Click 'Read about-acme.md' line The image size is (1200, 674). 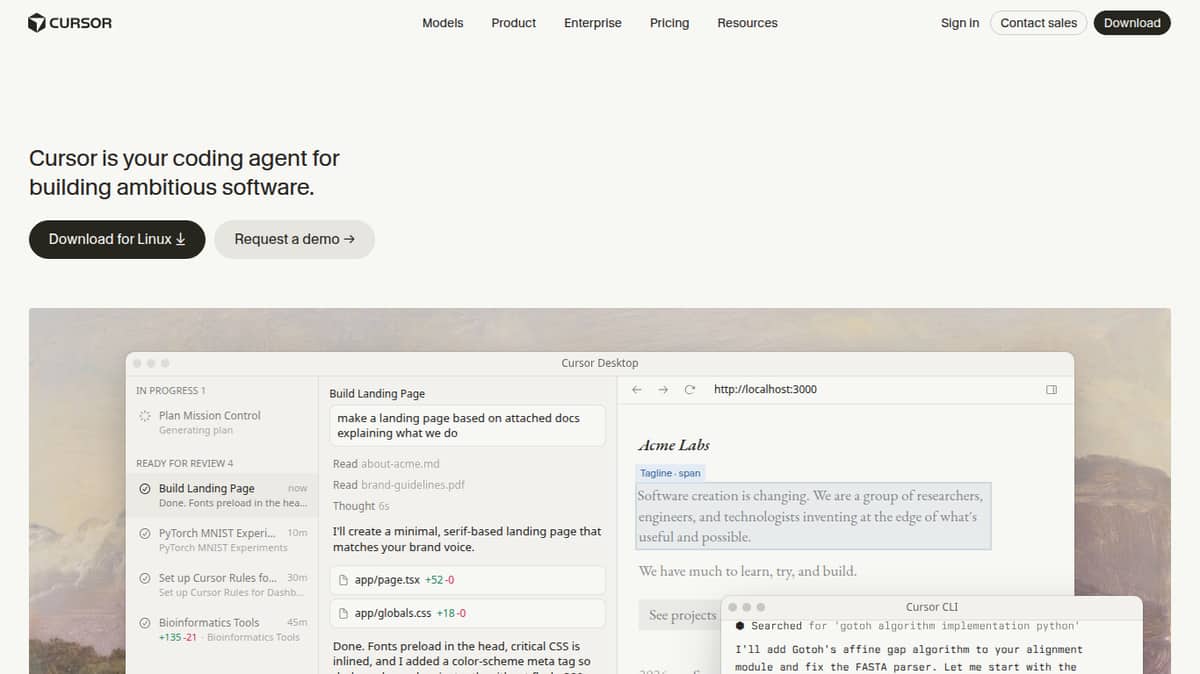386,463
